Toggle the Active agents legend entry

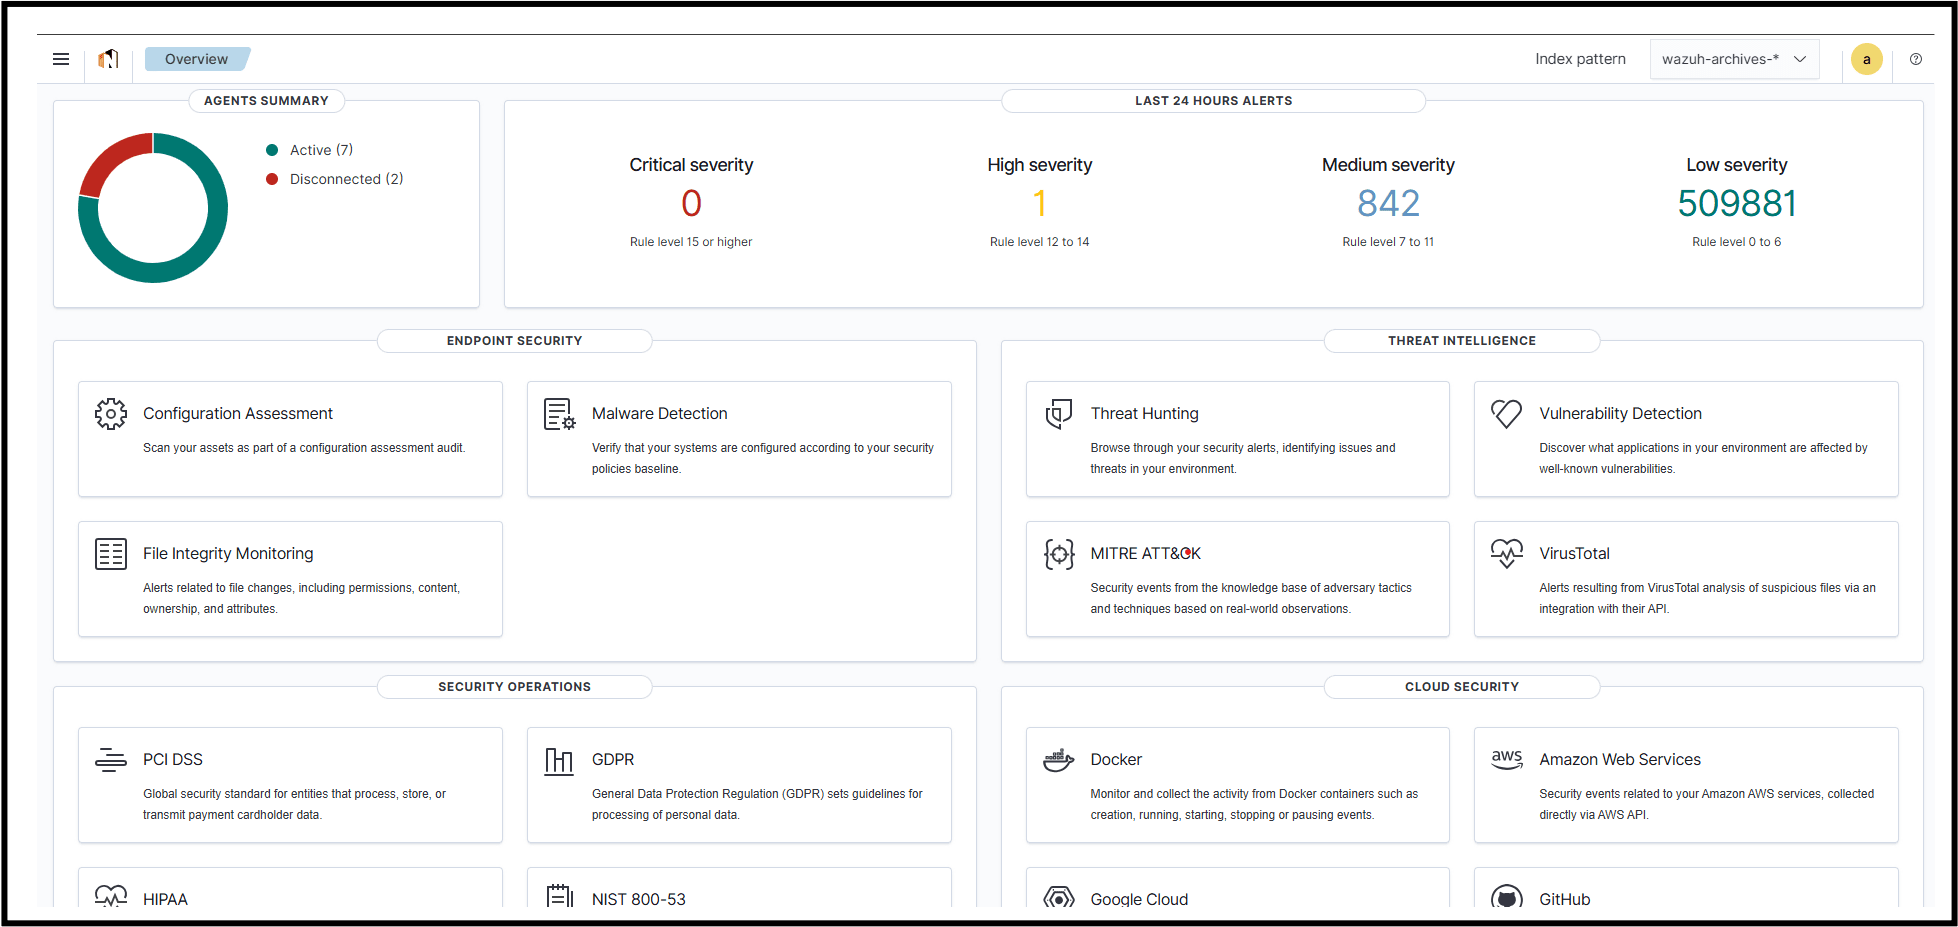coord(320,150)
